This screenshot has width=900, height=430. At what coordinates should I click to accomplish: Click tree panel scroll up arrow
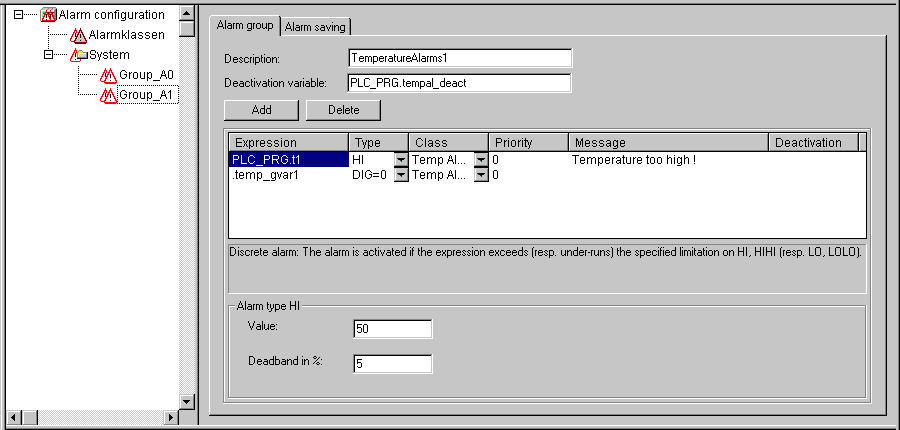[187, 13]
